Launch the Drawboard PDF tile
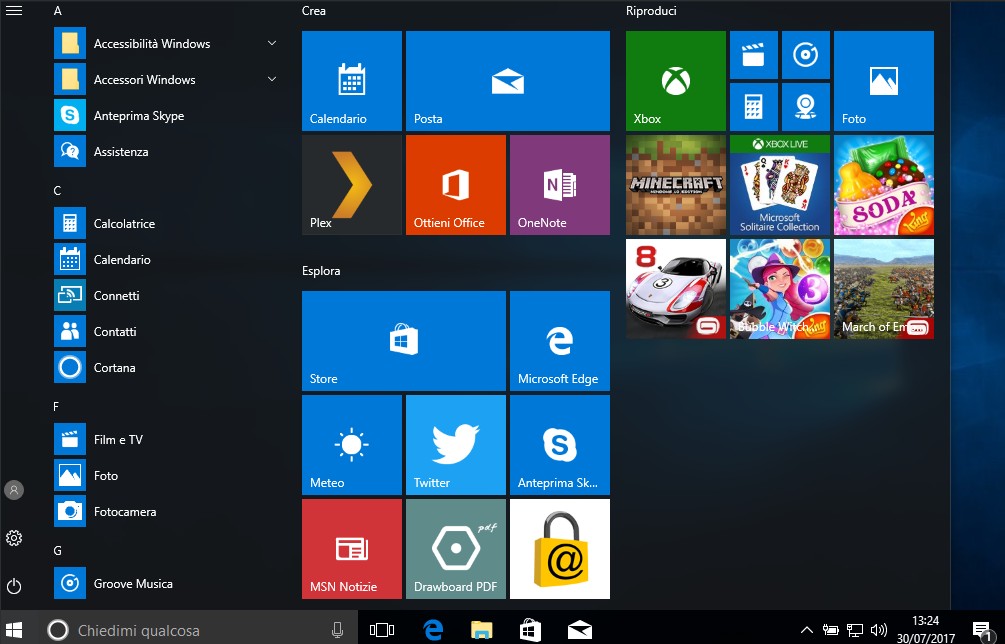 456,549
